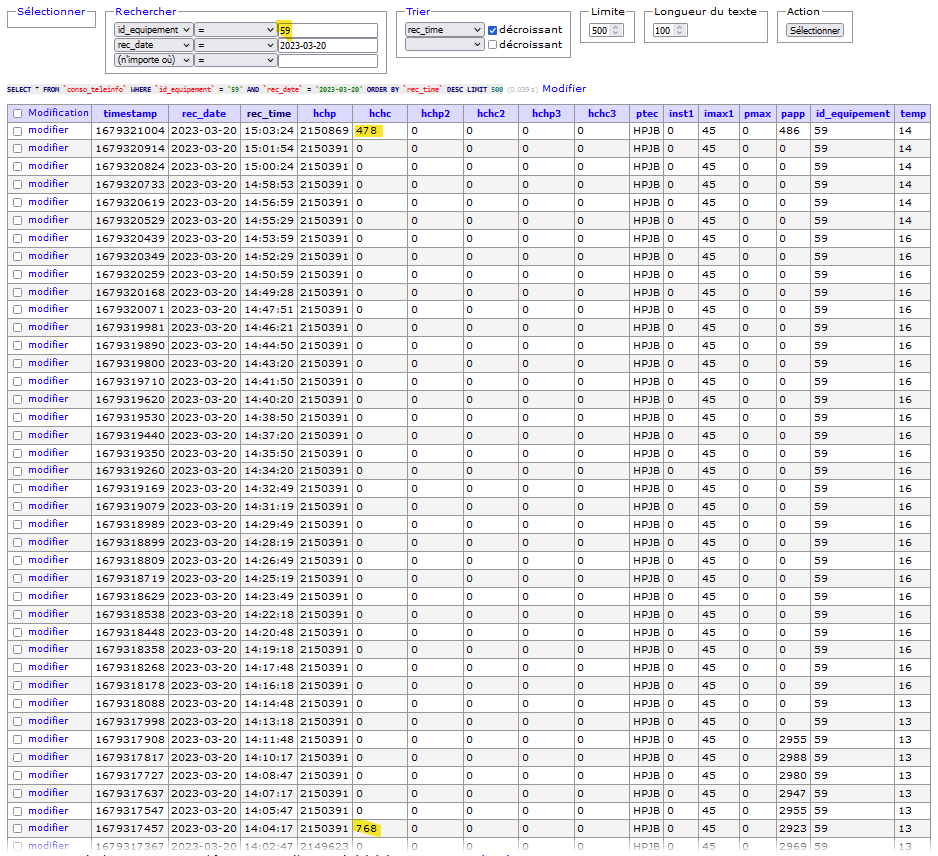Screen dimensions: 938x856
Task: Open the rec_date column dropdown in Rechercher
Action: [x=153, y=46]
